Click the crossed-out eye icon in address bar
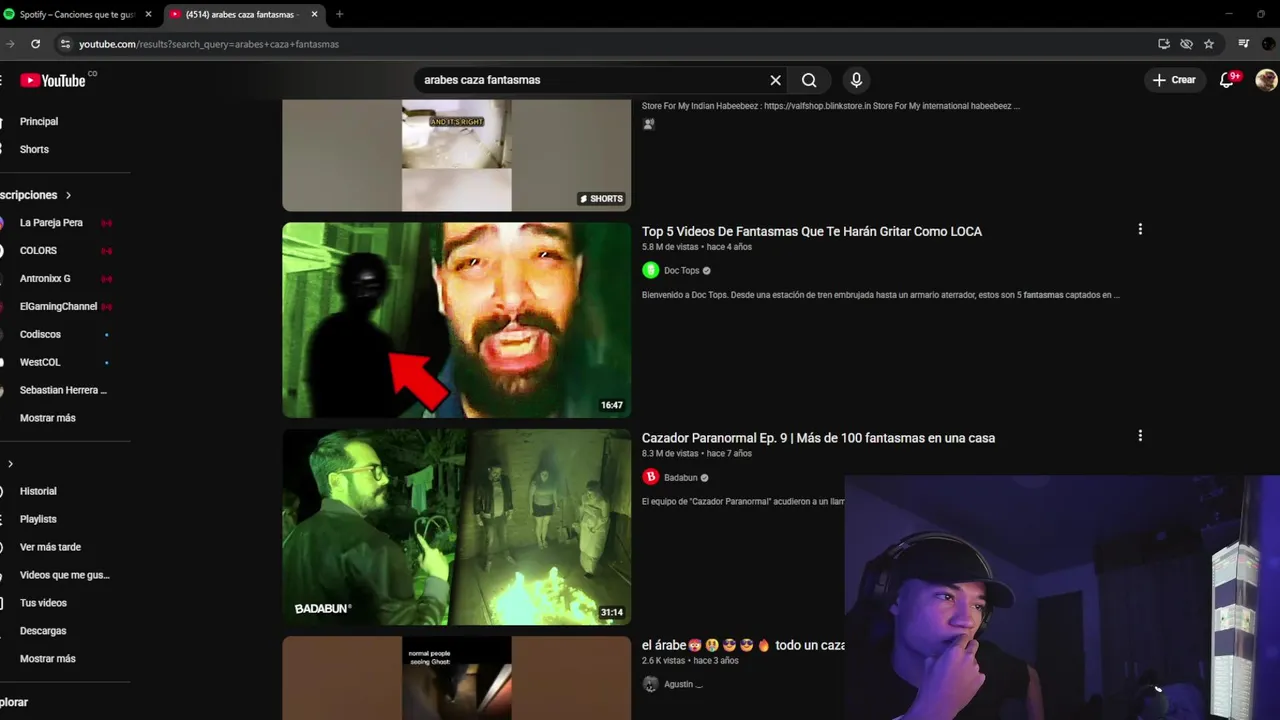Image resolution: width=1280 pixels, height=720 pixels. point(1186,44)
